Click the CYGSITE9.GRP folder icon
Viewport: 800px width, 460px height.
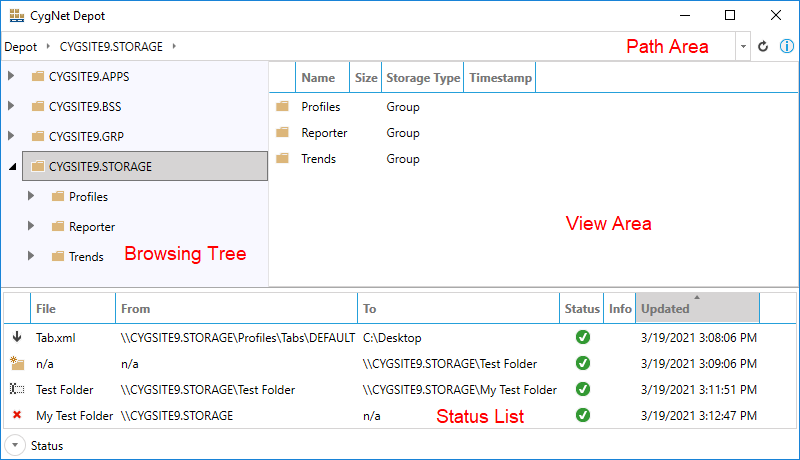click(x=38, y=136)
